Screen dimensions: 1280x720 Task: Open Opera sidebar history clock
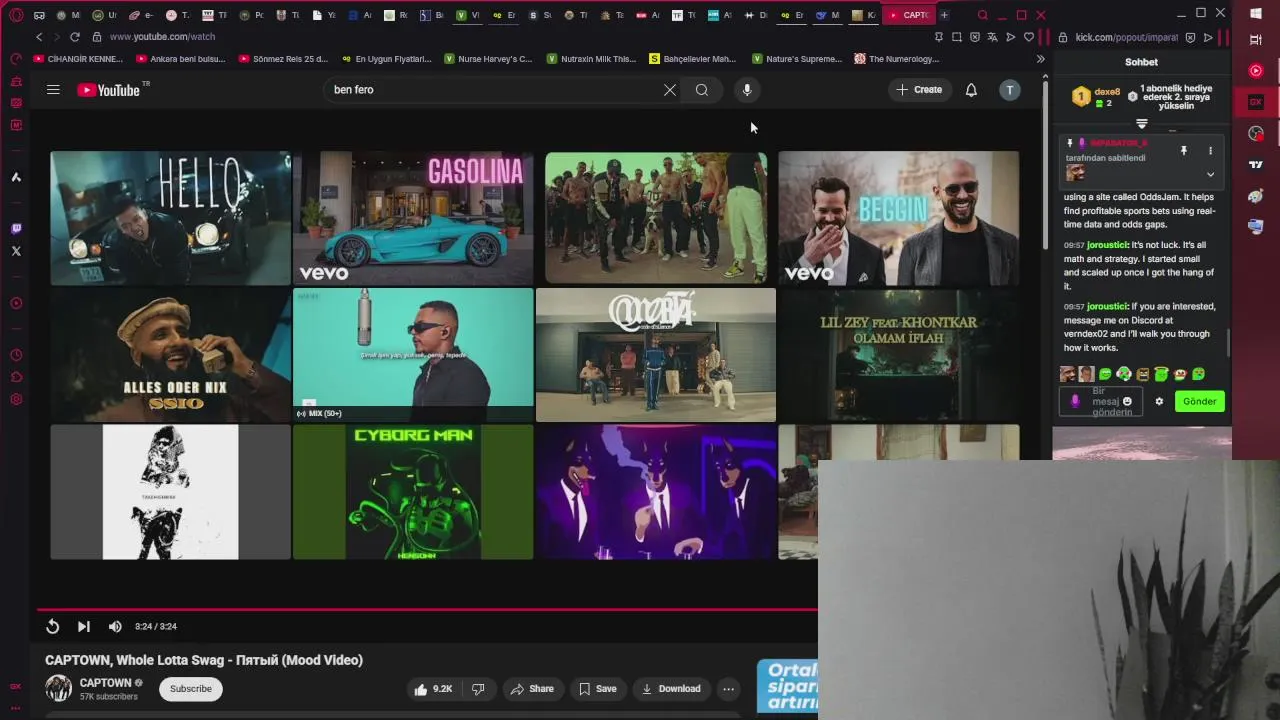pos(16,355)
